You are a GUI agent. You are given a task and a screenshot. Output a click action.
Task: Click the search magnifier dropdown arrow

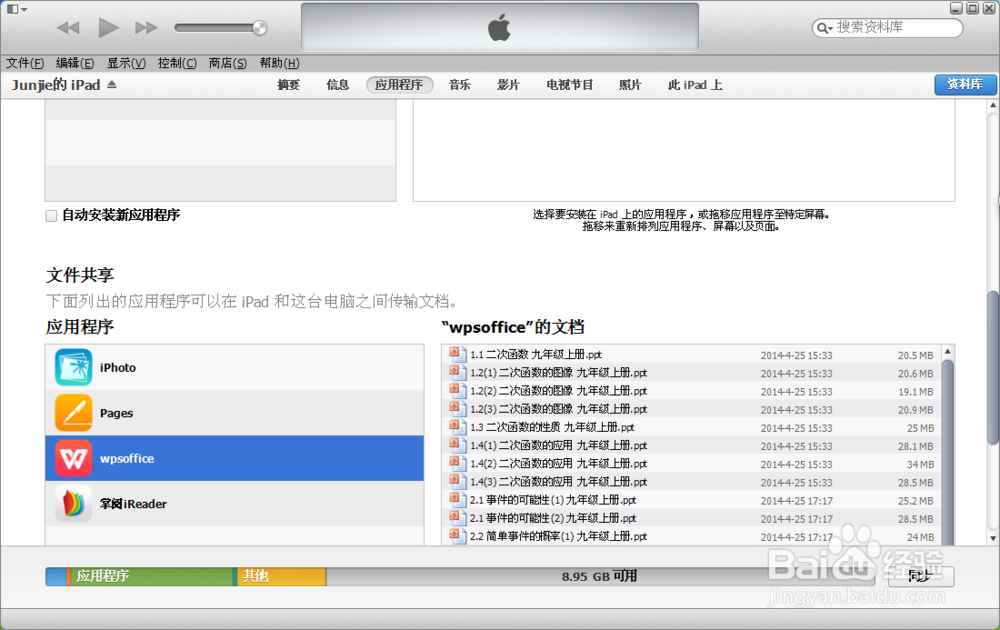pos(825,28)
